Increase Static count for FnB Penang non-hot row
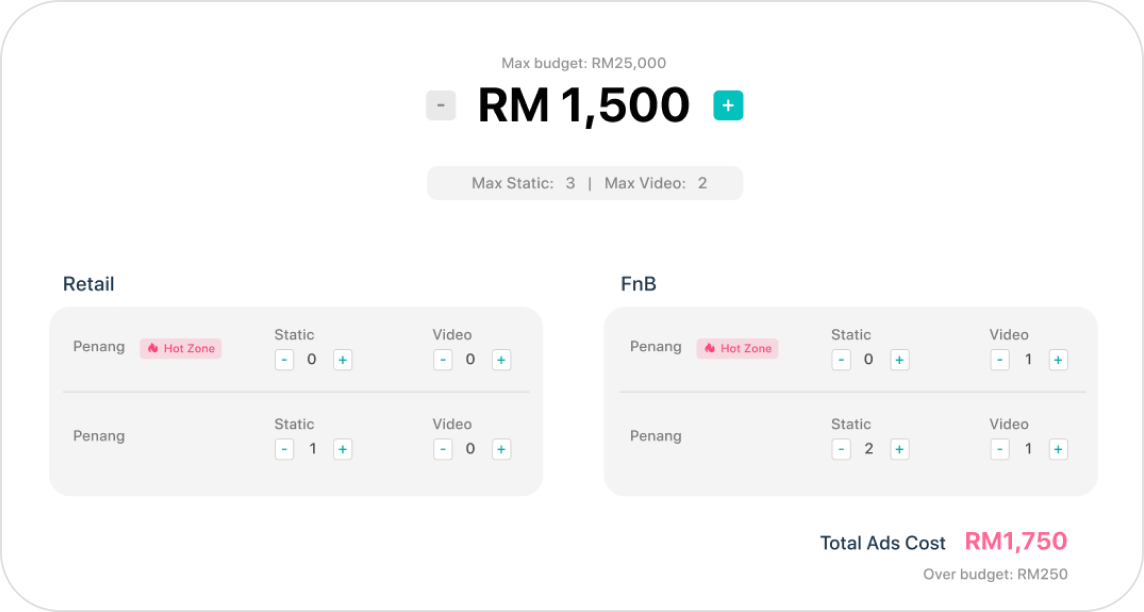 pyautogui.click(x=900, y=450)
